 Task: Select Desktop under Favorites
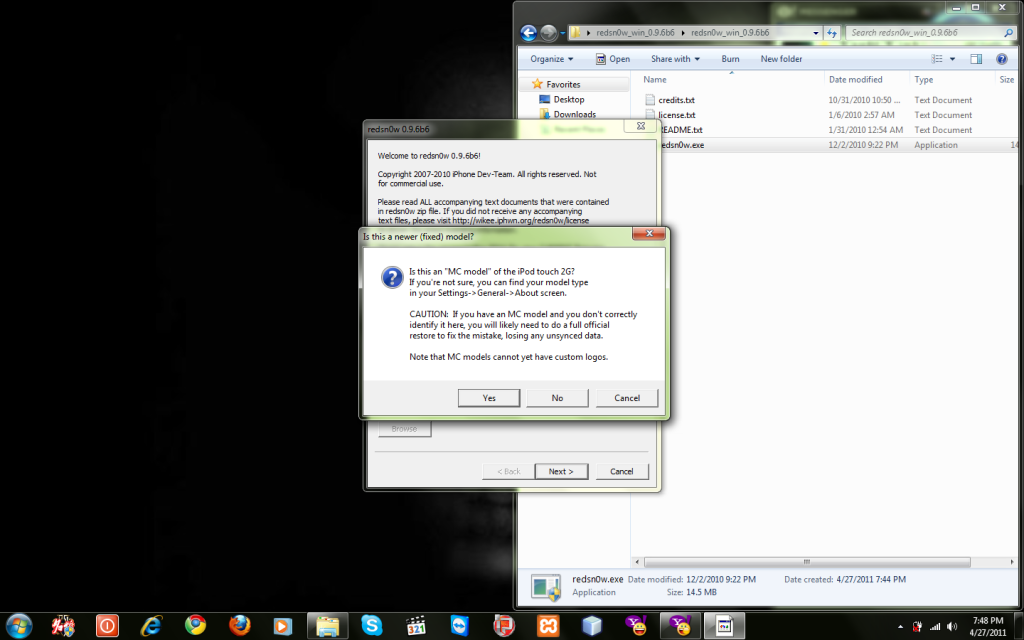[568, 99]
